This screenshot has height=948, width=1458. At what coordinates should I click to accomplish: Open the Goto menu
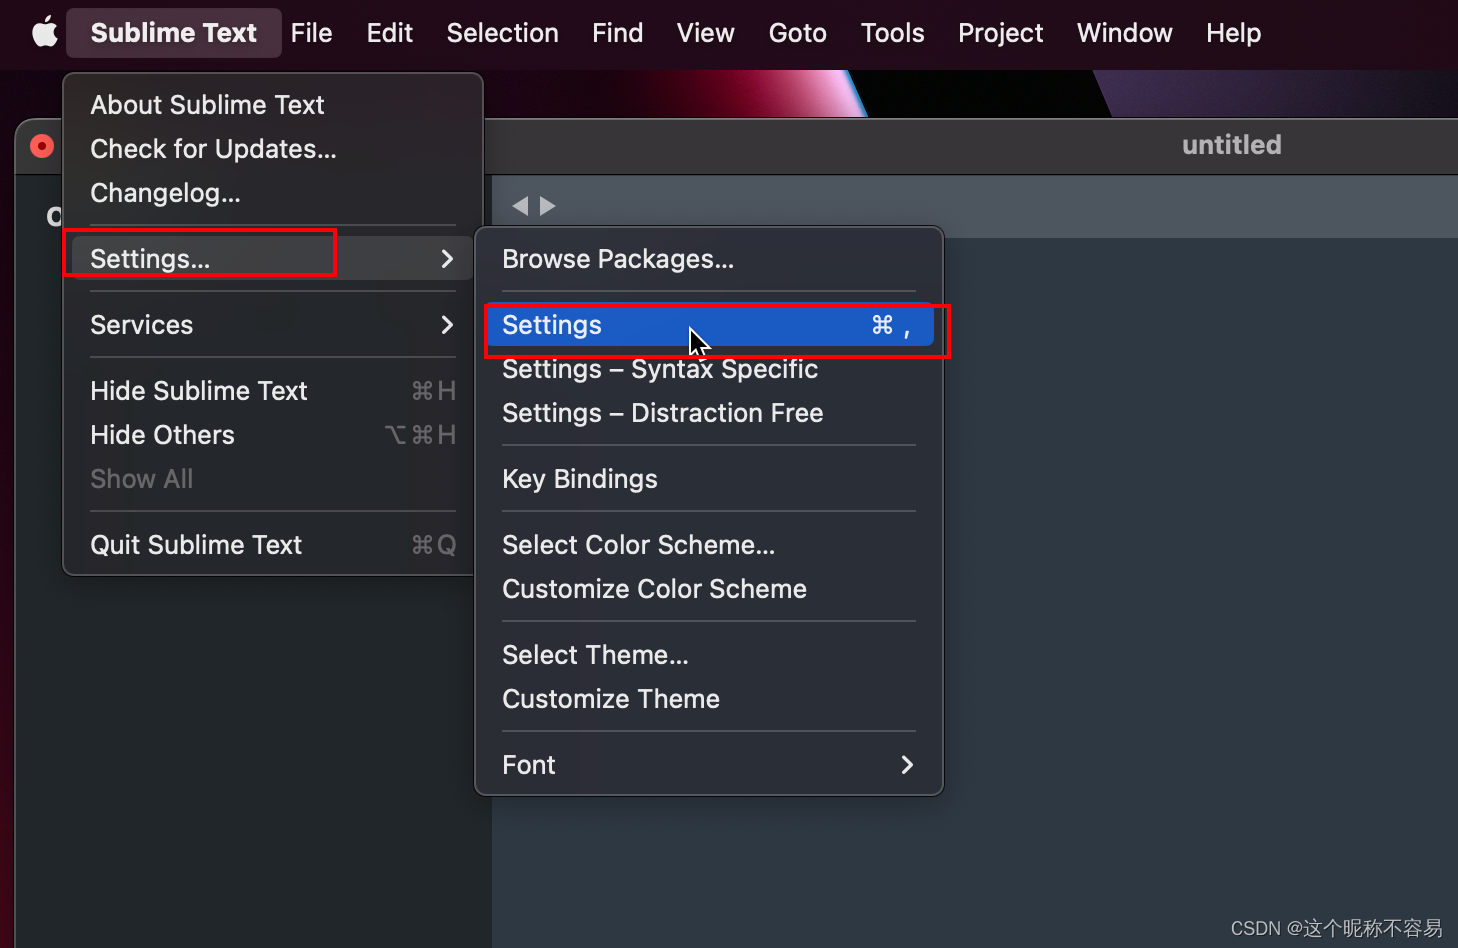pyautogui.click(x=797, y=33)
